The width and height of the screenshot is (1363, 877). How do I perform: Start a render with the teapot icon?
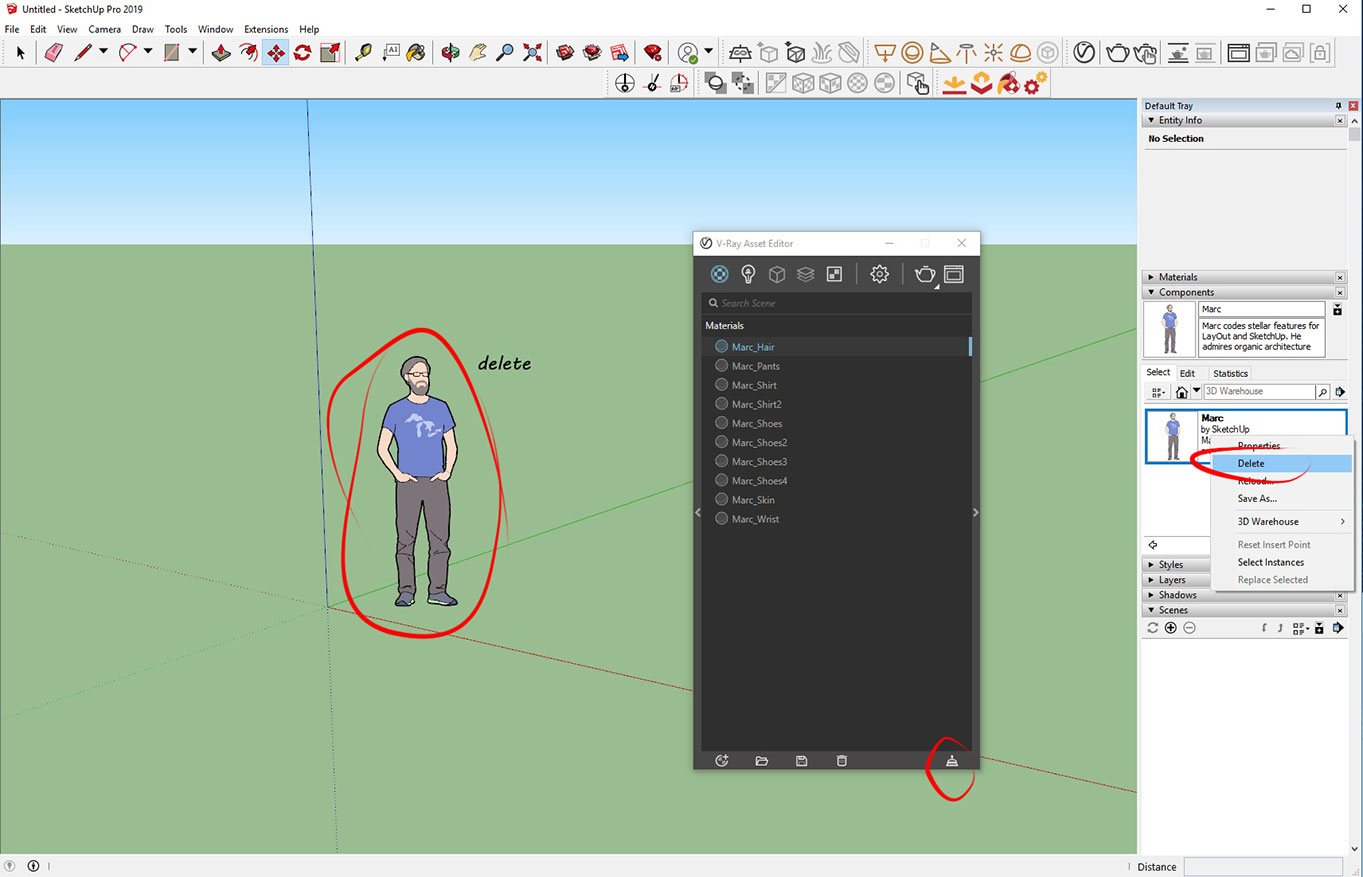pos(924,273)
